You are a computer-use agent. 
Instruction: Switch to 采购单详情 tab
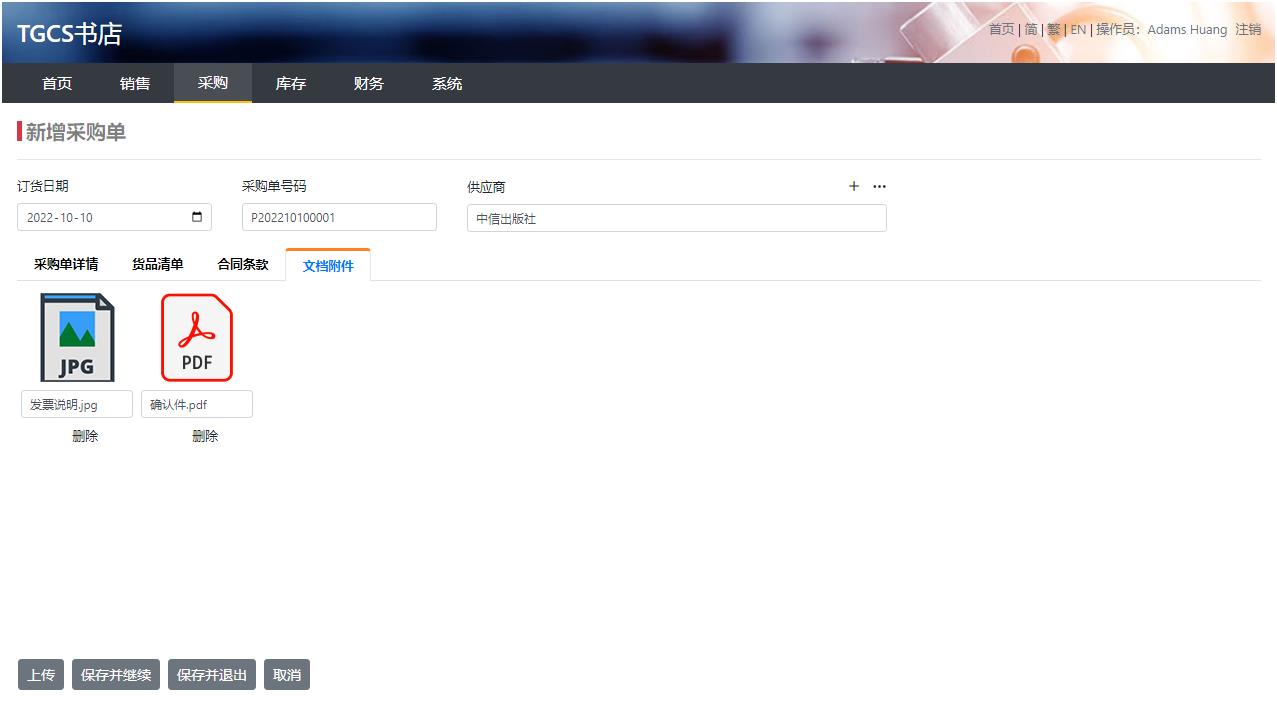click(x=66, y=265)
